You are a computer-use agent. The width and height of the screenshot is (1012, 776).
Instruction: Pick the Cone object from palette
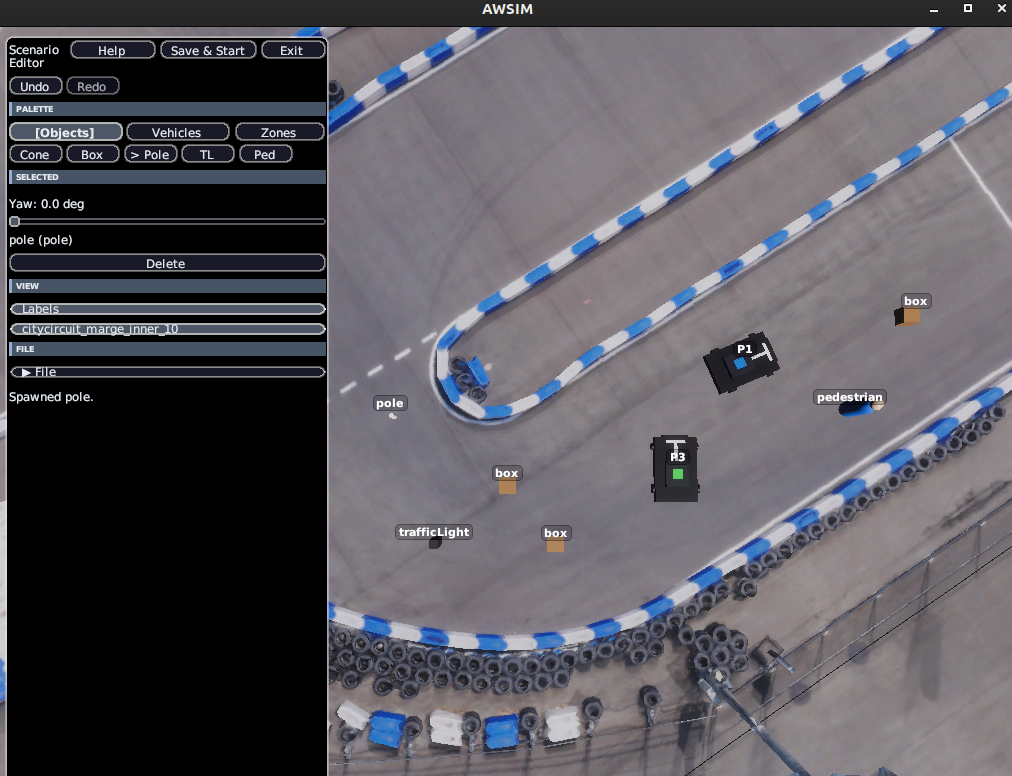coord(35,154)
